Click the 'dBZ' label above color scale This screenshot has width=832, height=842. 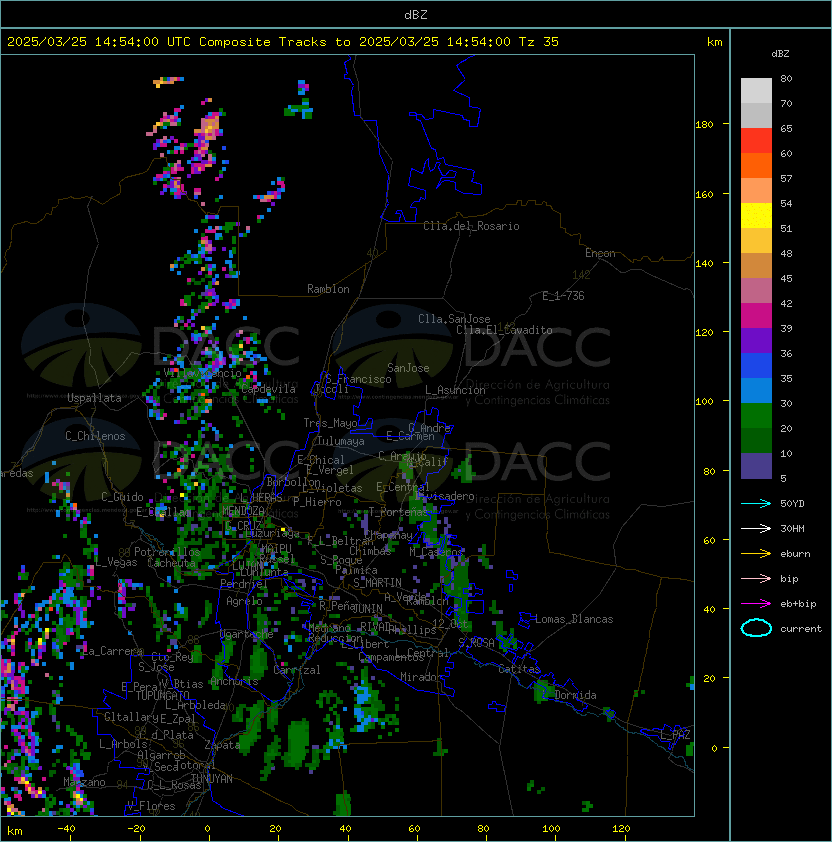pyautogui.click(x=780, y=54)
